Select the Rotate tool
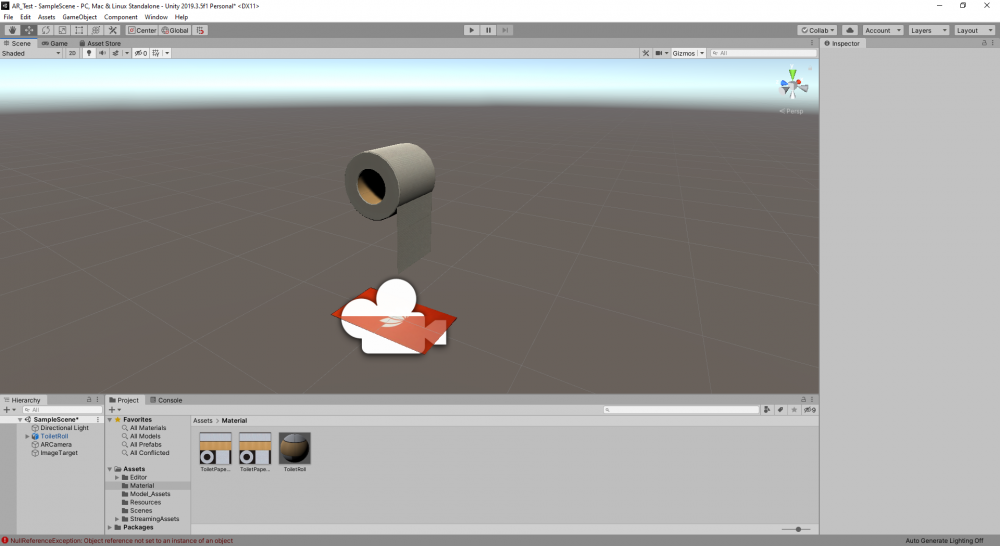The height and width of the screenshot is (546, 1000). [45, 30]
